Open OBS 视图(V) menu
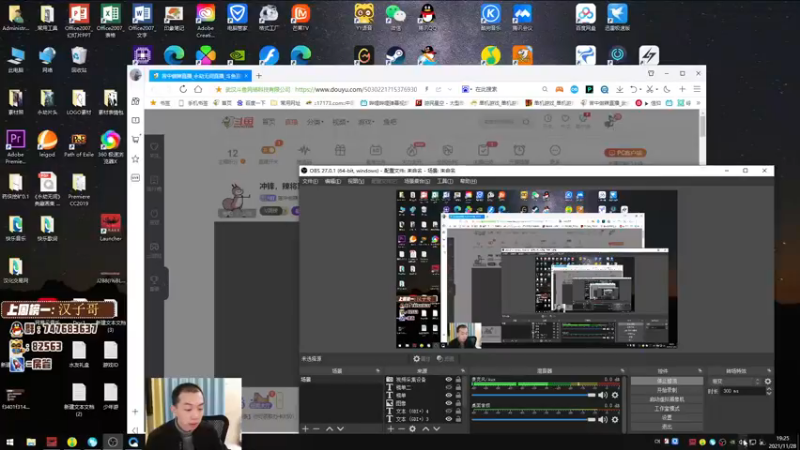Screen dimensions: 800x450 tap(356, 181)
